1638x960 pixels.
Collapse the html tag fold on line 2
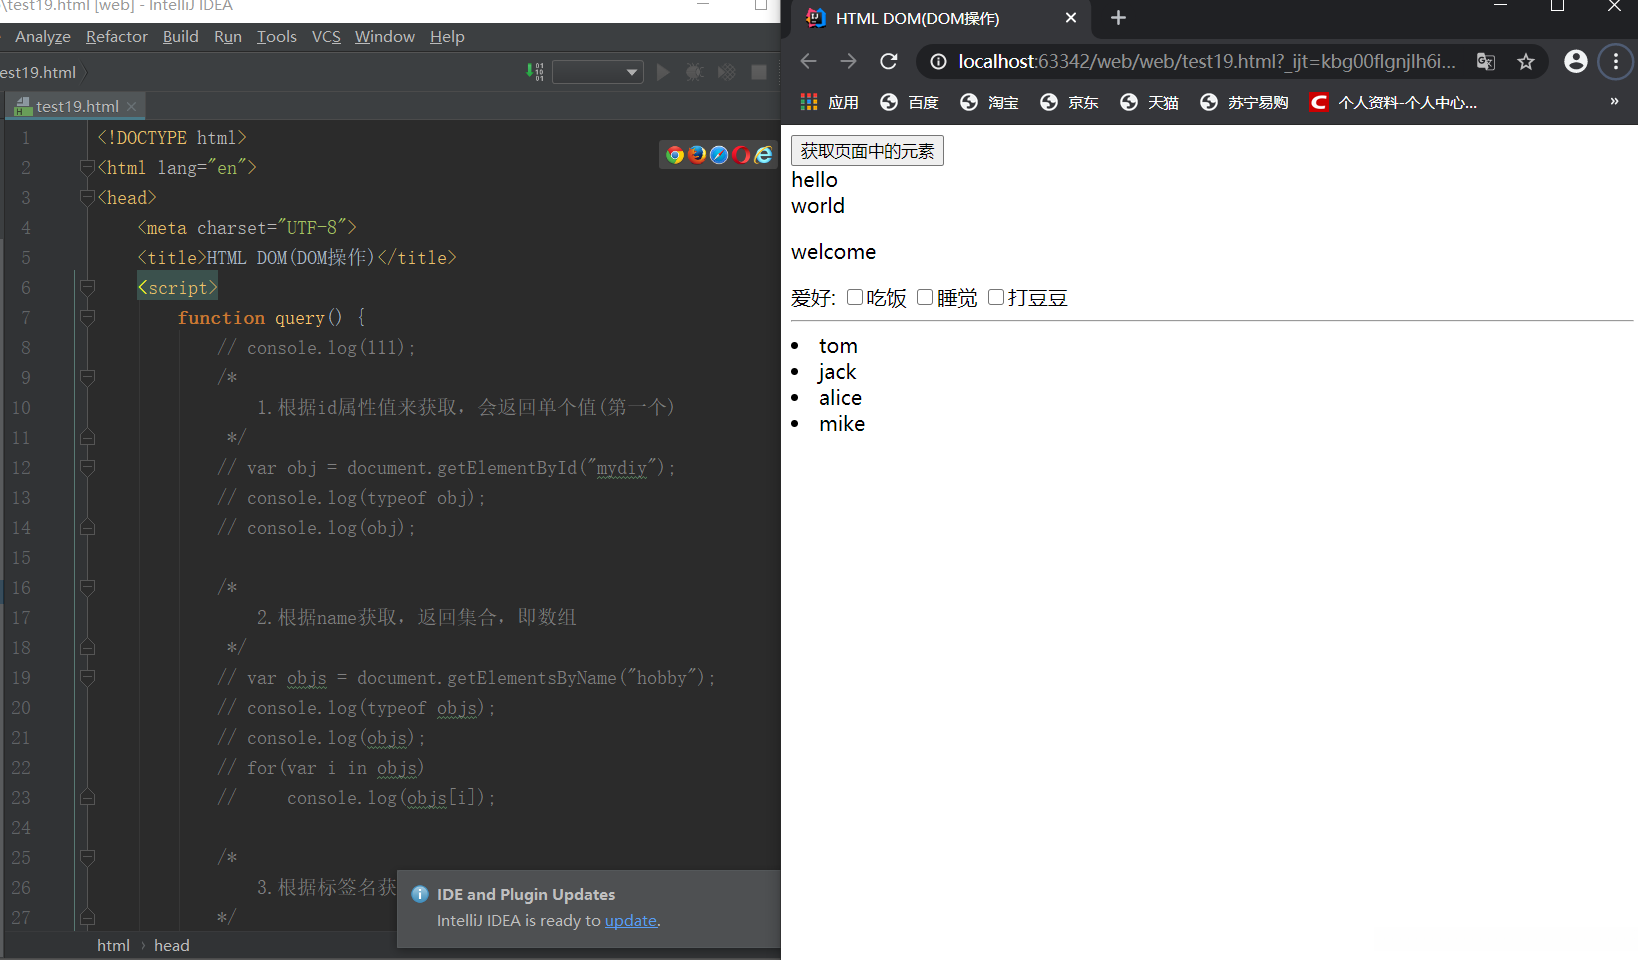click(87, 168)
